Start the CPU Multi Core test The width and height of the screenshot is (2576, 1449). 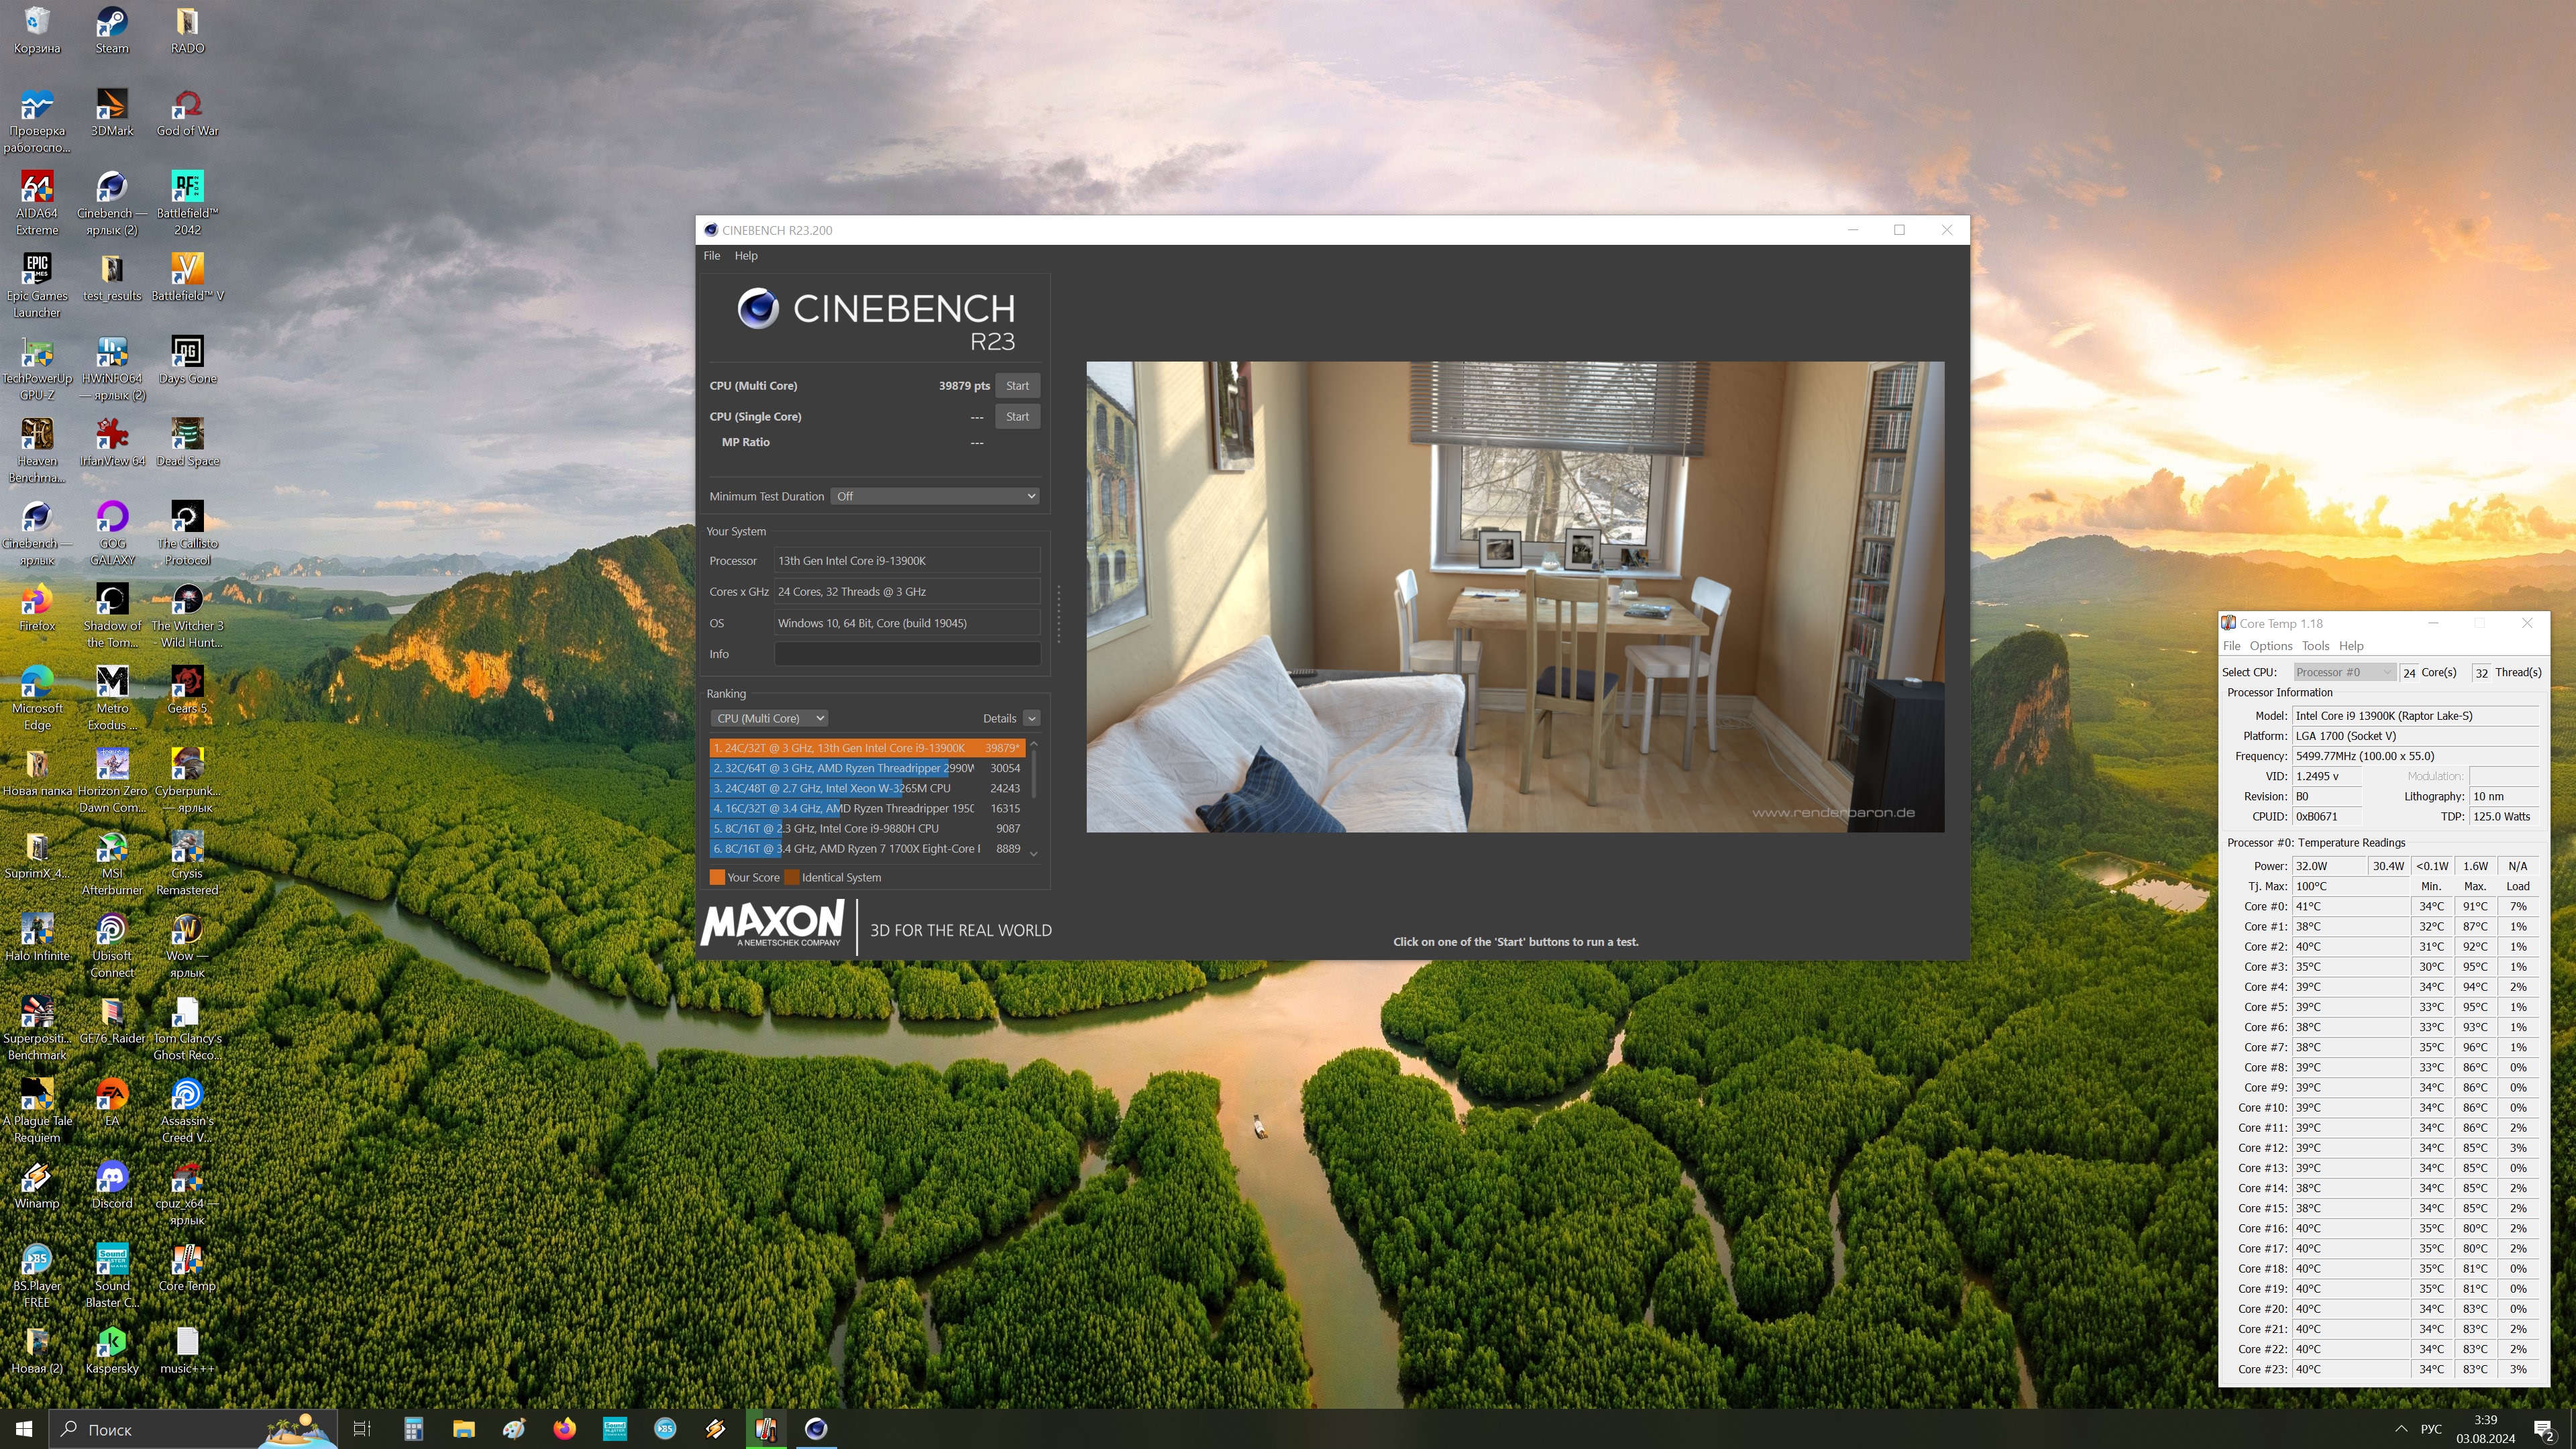click(x=1017, y=386)
